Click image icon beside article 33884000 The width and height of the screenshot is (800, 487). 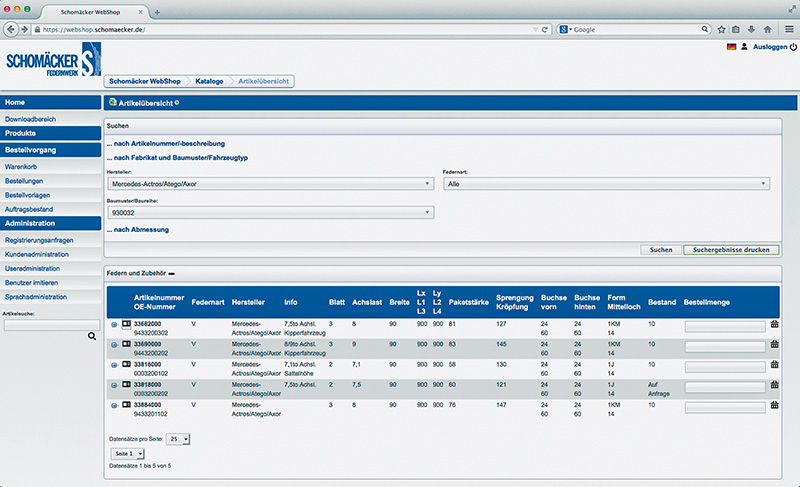(x=126, y=405)
